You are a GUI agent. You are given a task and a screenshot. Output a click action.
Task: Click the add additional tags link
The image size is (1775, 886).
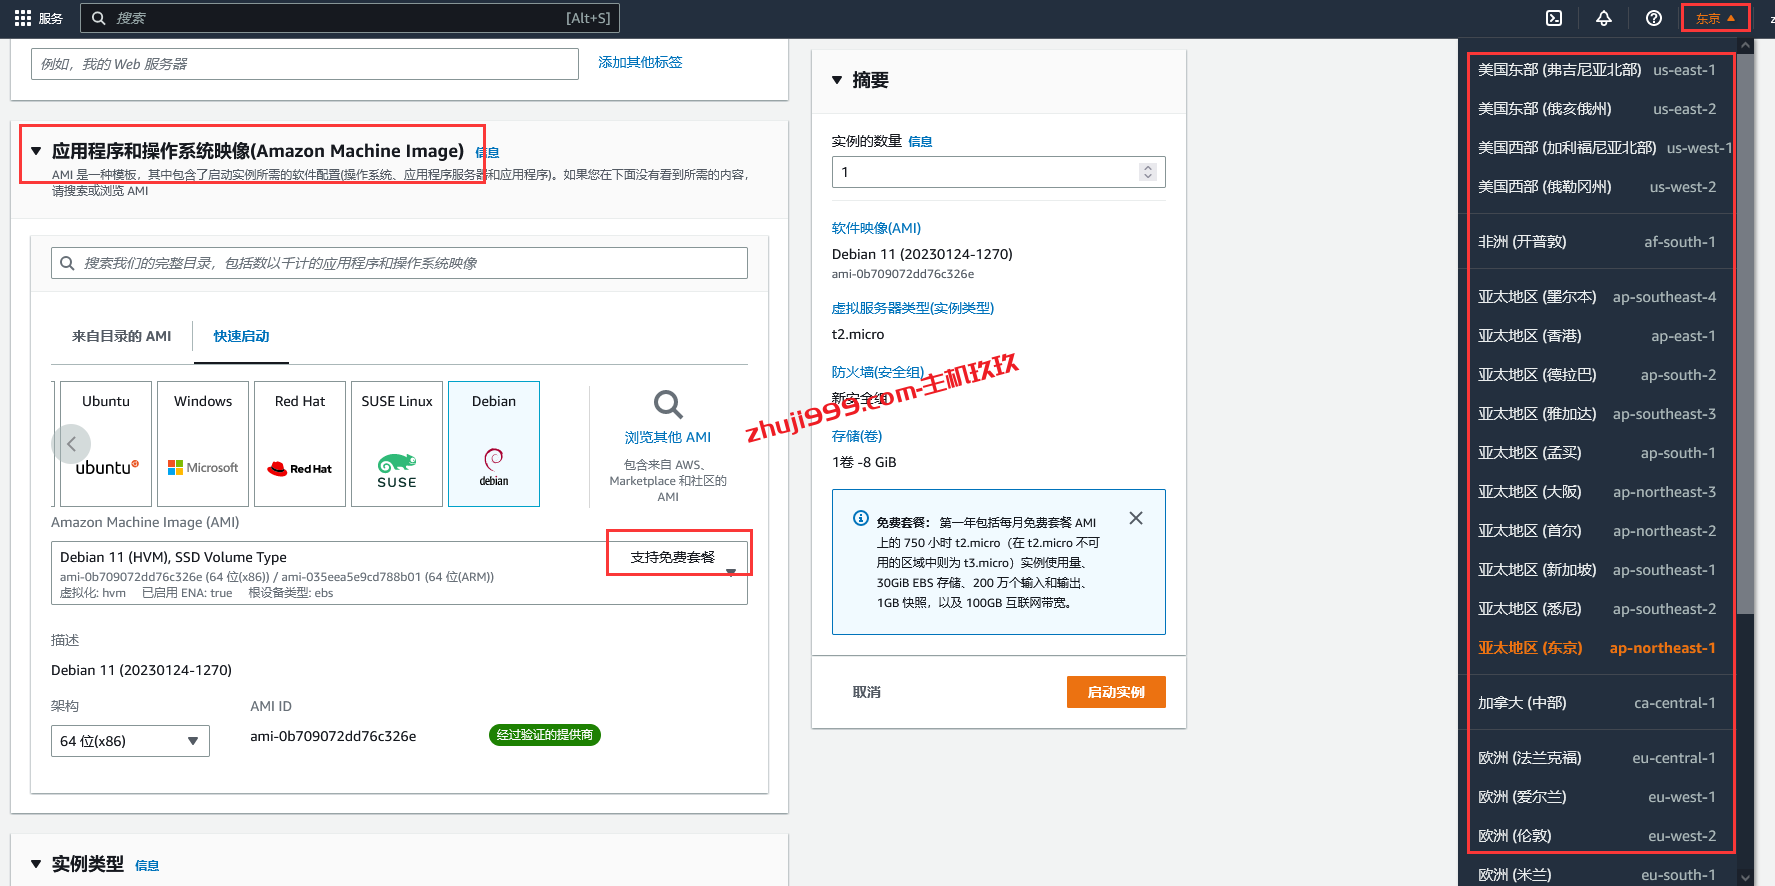coord(640,62)
